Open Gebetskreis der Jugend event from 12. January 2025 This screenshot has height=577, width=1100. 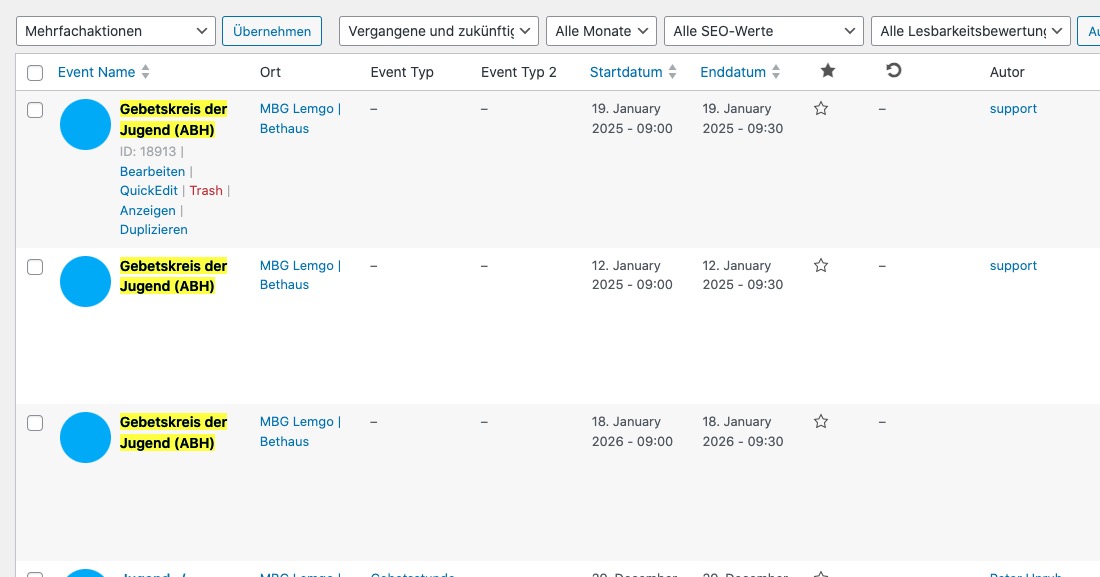(173, 276)
